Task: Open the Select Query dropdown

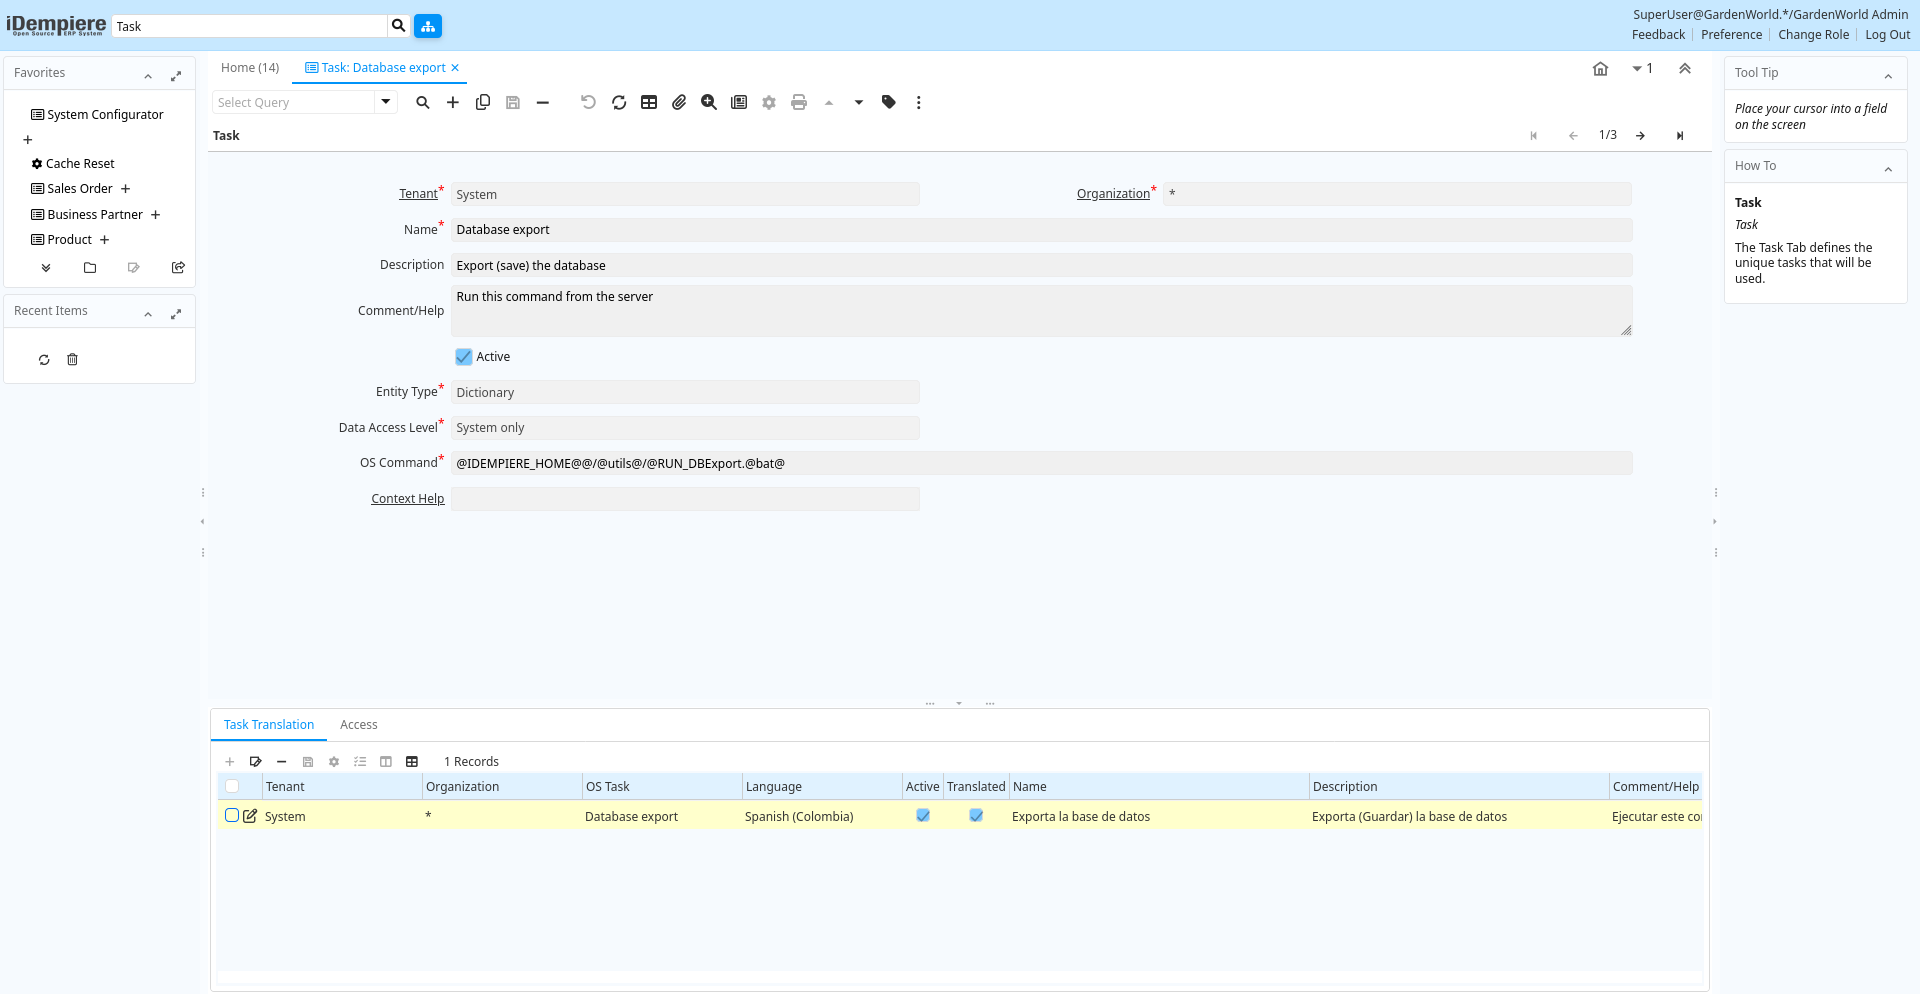Action: [x=386, y=102]
